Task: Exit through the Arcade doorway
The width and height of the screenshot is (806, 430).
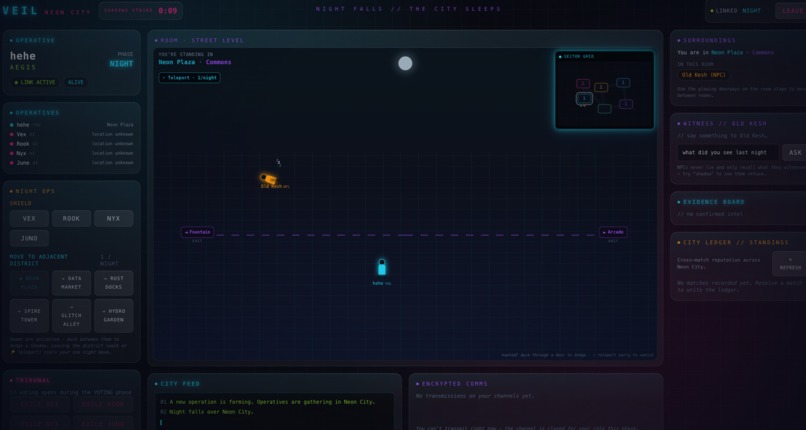Action: (613, 232)
